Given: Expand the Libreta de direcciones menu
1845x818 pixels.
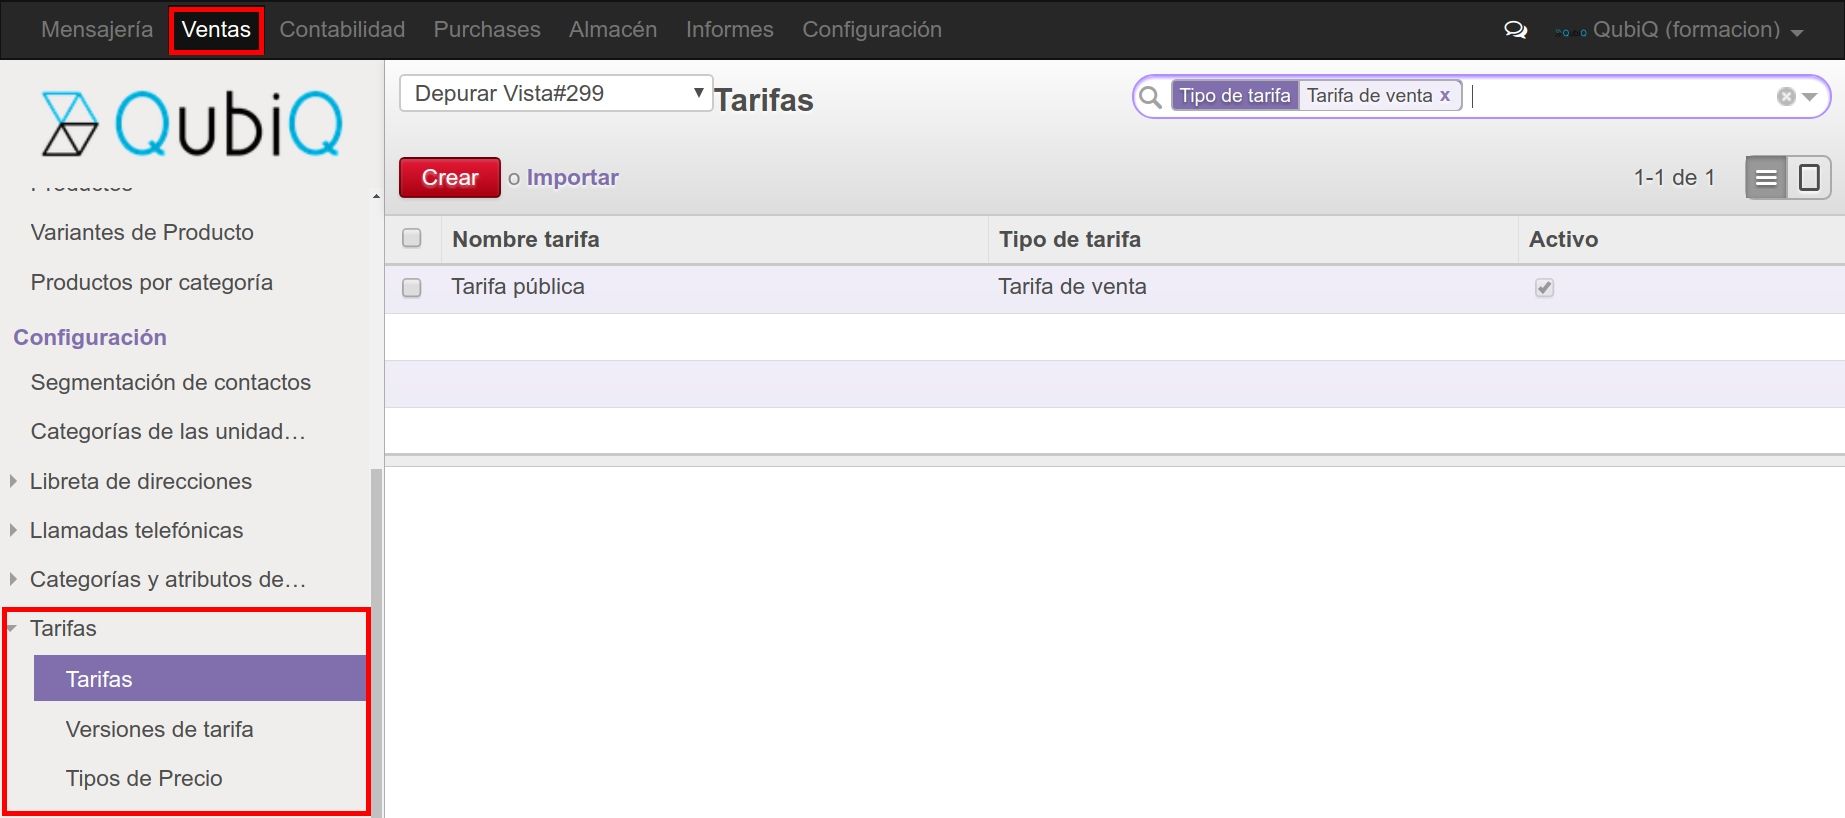Looking at the screenshot, I should [140, 481].
